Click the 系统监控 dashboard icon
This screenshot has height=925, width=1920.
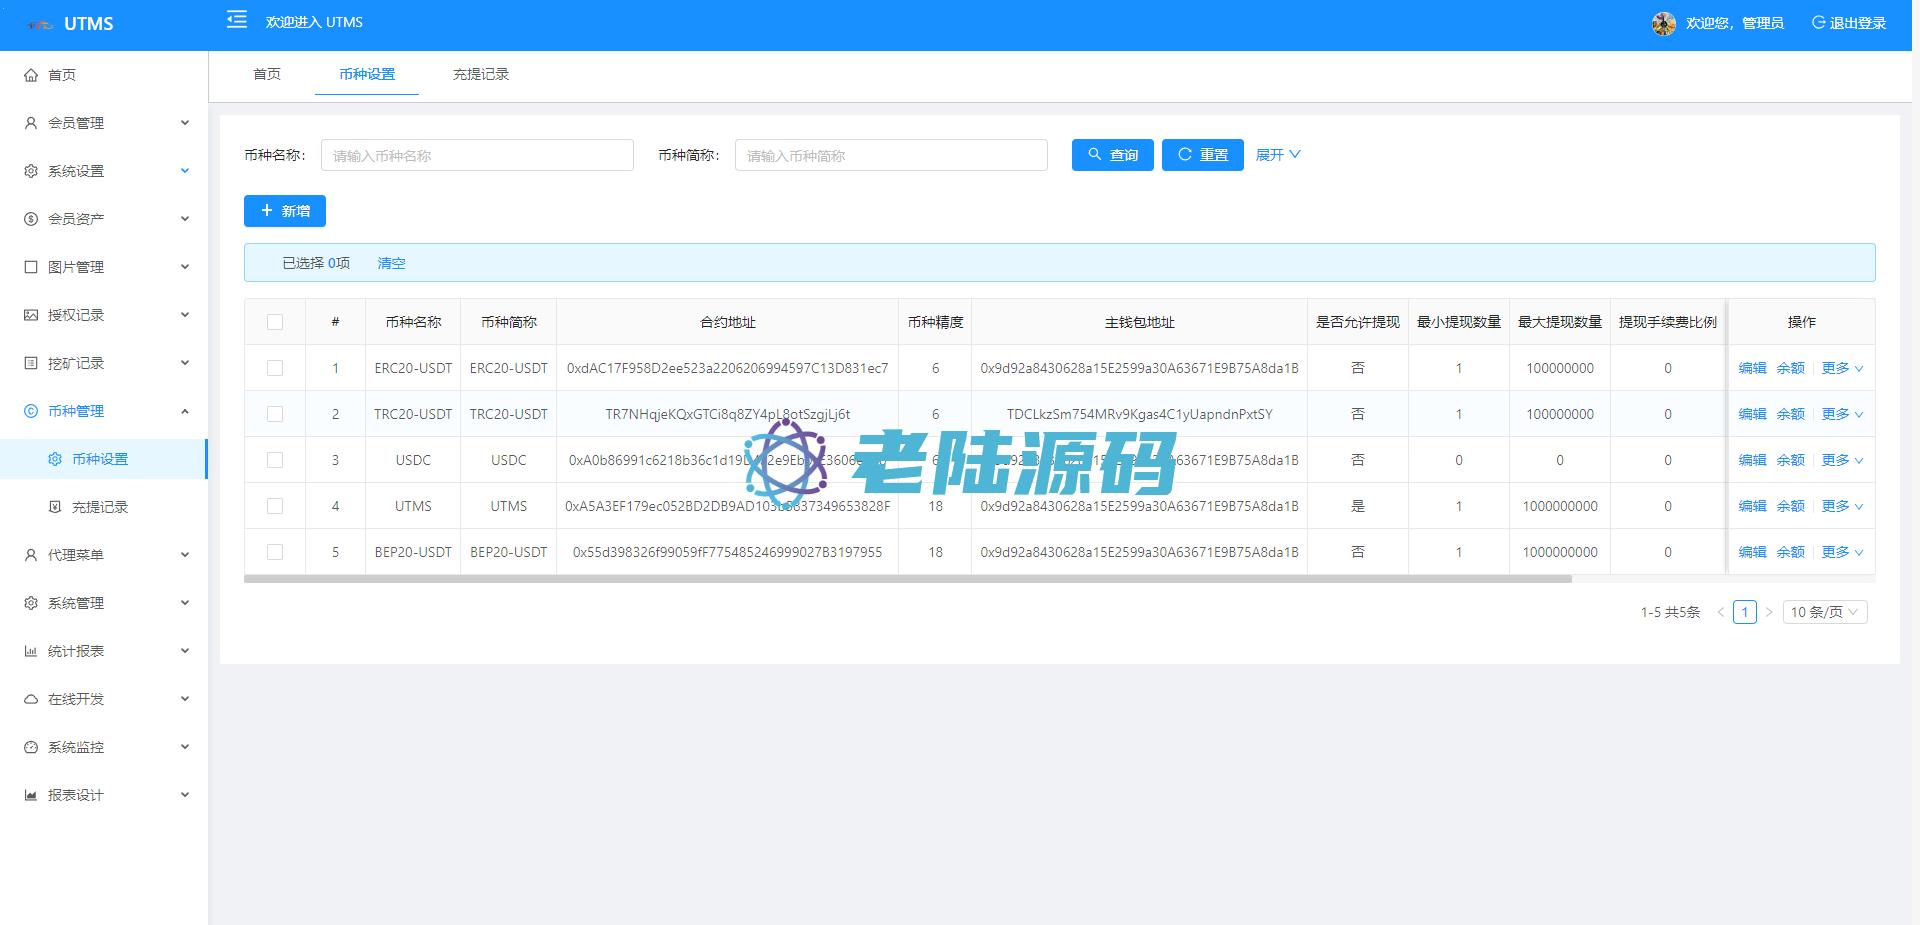(x=31, y=747)
